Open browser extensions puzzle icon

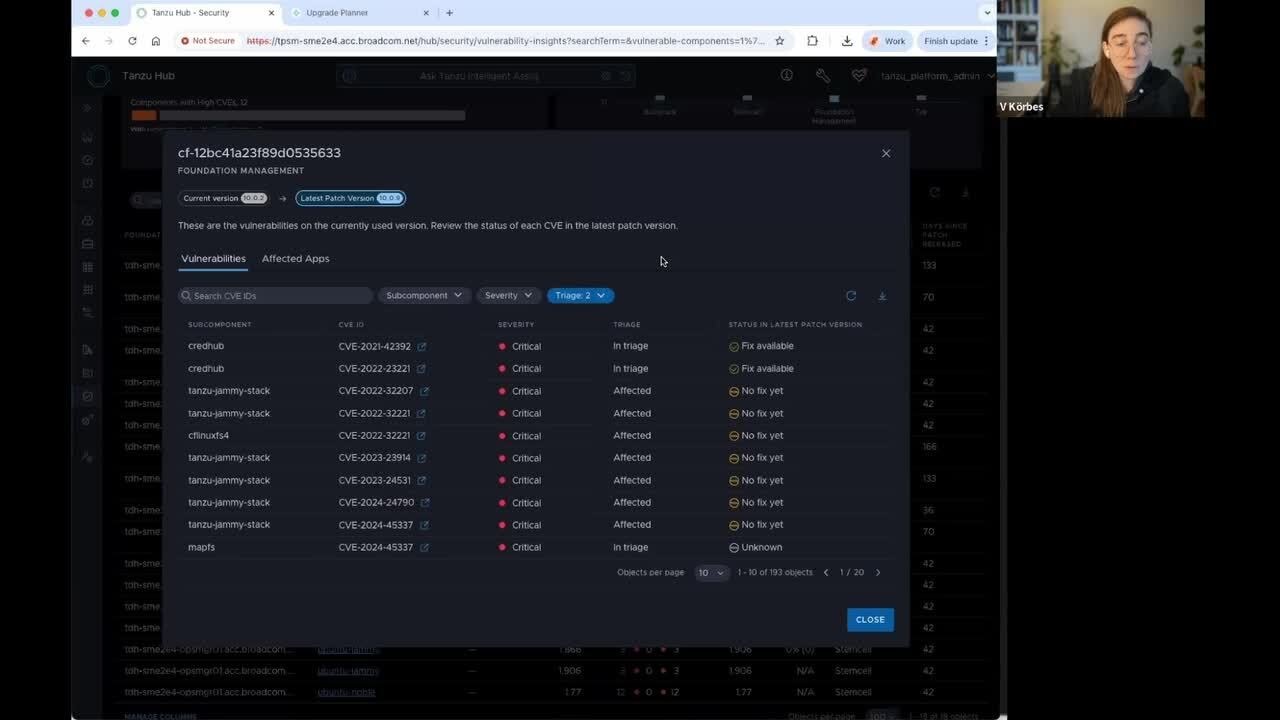point(812,41)
